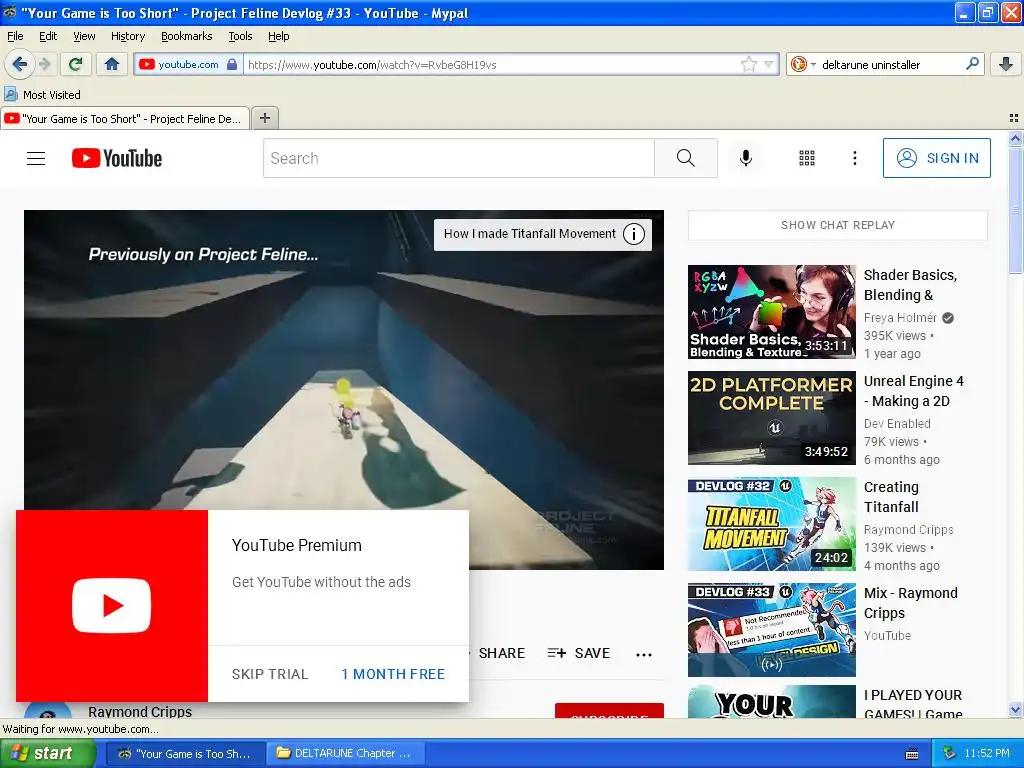
Task: Open the Downloads arrow button
Action: [1006, 64]
